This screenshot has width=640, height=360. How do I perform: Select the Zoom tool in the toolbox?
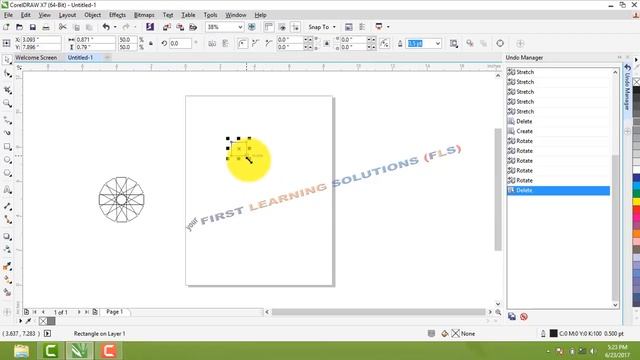[7, 104]
